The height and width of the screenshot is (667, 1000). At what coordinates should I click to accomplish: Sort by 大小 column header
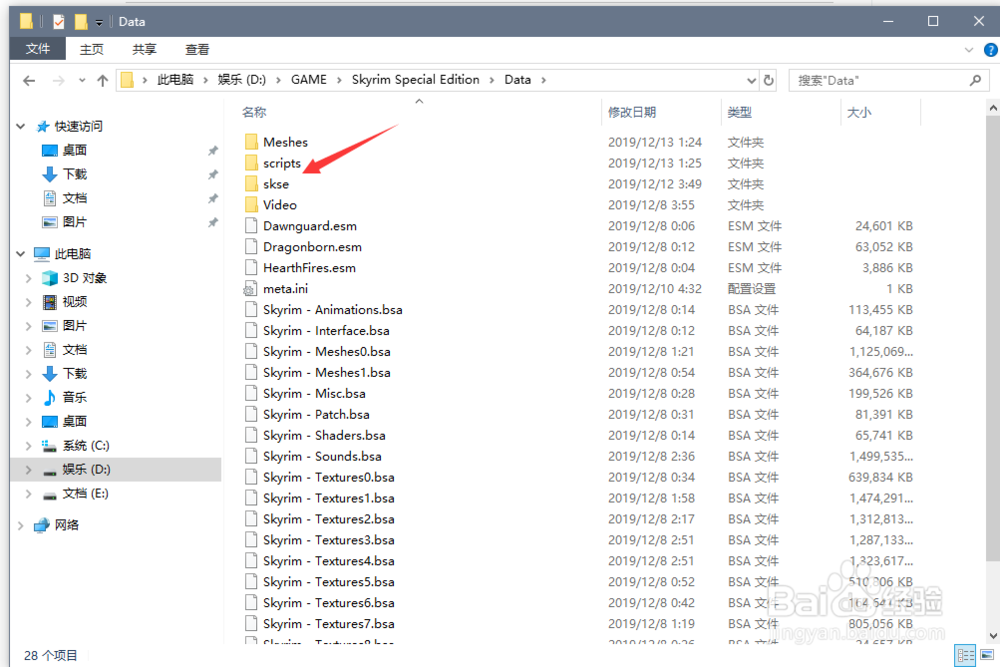click(859, 112)
